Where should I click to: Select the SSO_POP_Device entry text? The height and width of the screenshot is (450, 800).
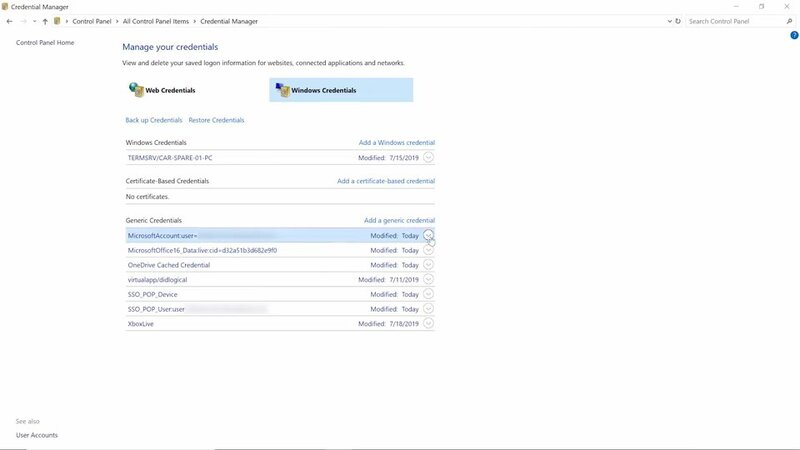[x=153, y=295]
